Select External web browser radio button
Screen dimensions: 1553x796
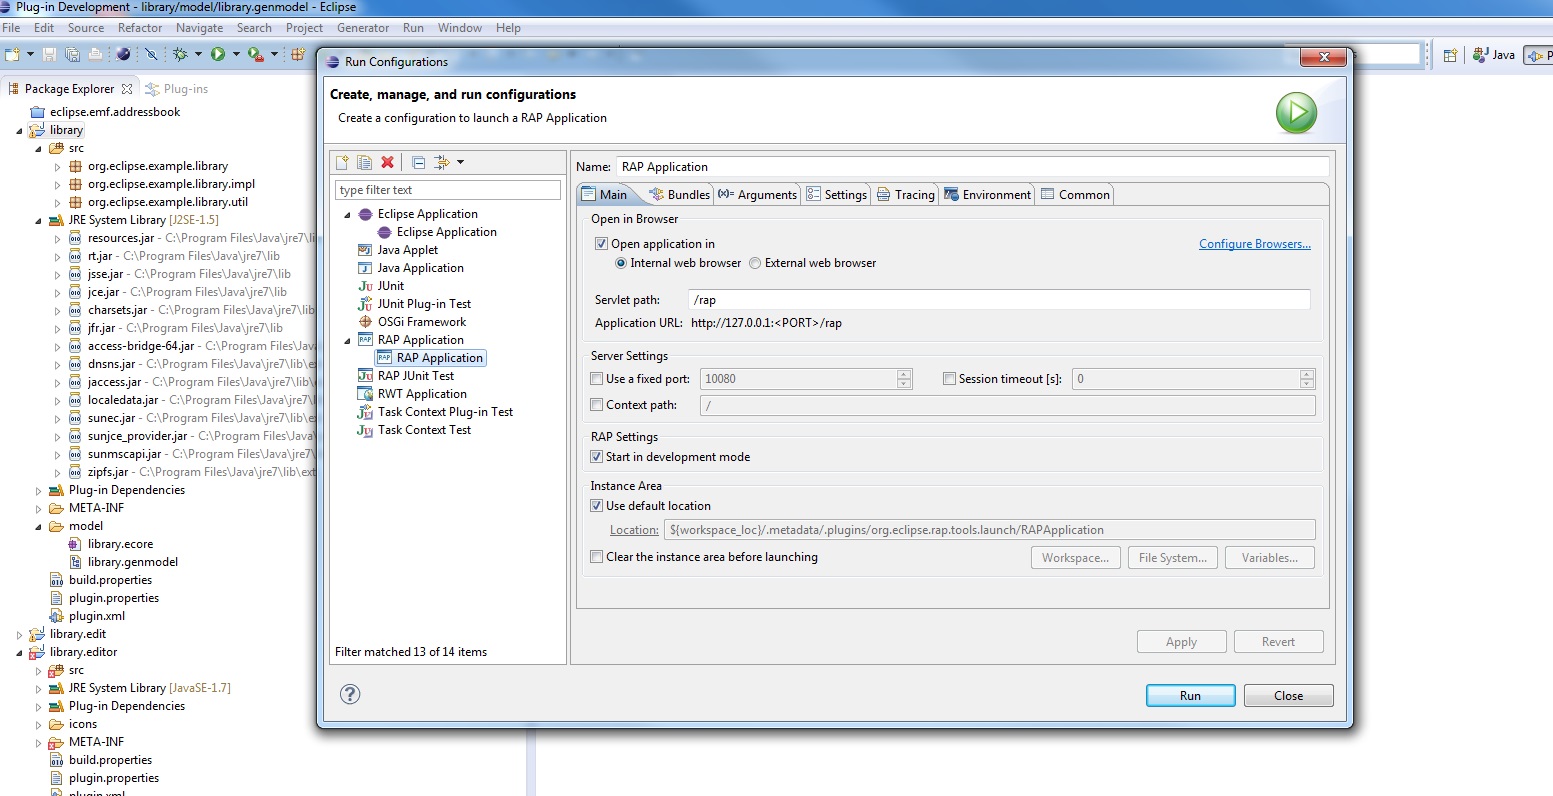pos(755,263)
